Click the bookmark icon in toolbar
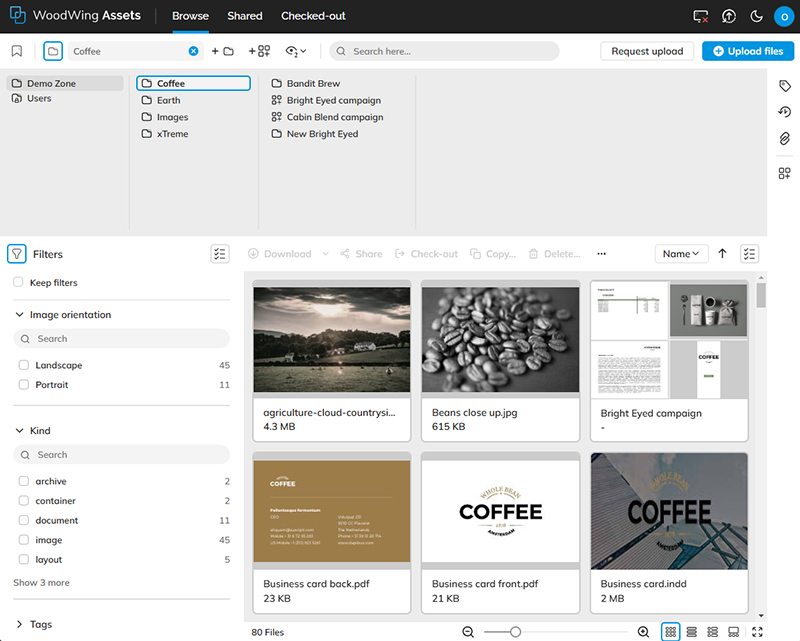This screenshot has width=800, height=641. click(x=17, y=51)
